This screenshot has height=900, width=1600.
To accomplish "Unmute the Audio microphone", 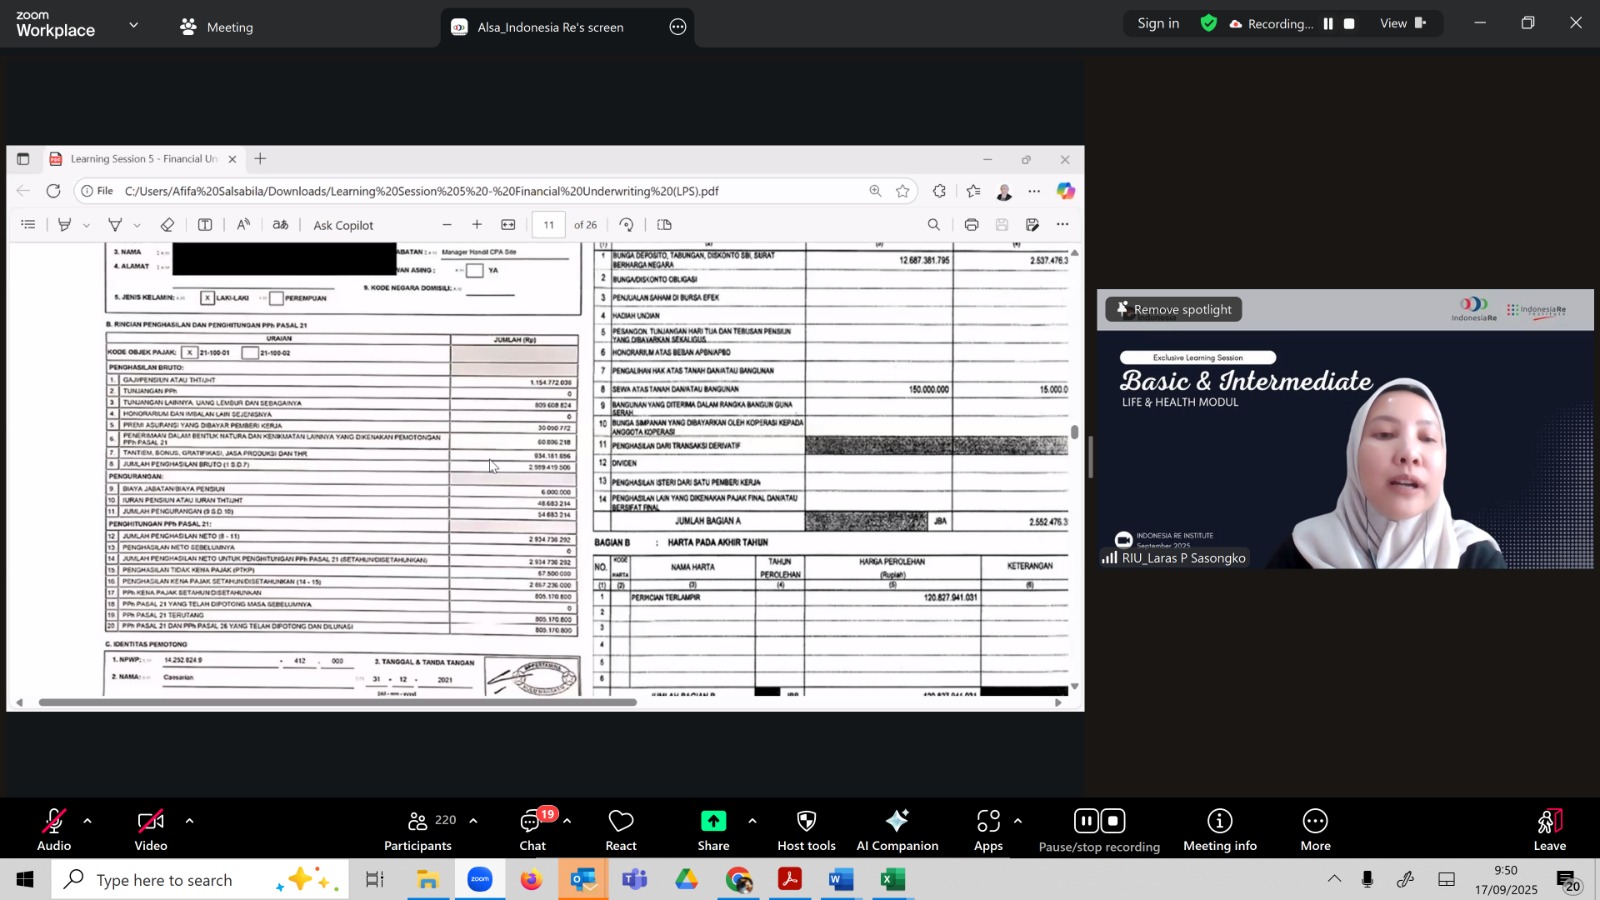I will 54,830.
